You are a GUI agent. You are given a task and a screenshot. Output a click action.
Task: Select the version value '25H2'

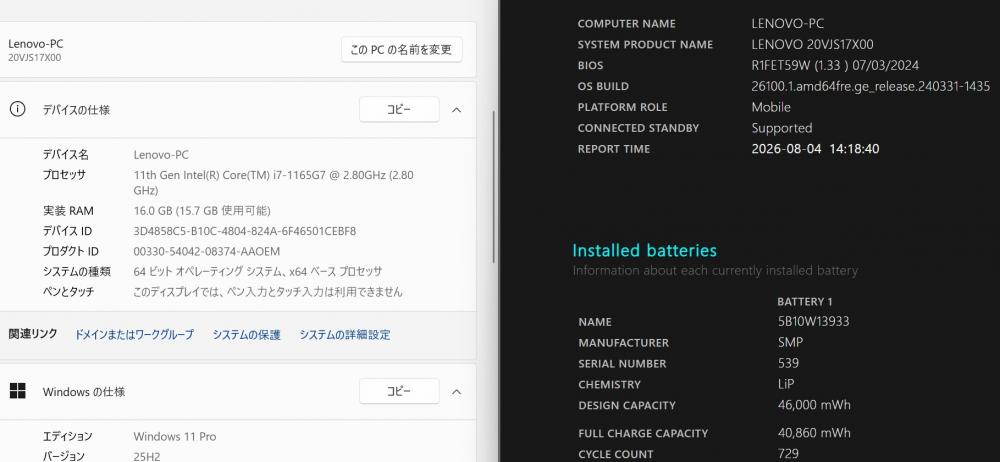pos(147,456)
